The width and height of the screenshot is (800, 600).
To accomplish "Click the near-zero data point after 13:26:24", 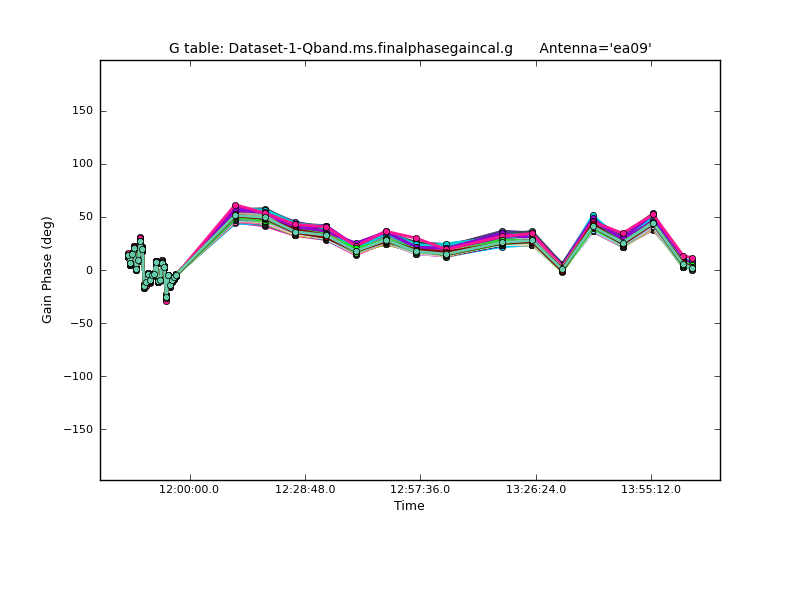I will click(562, 269).
